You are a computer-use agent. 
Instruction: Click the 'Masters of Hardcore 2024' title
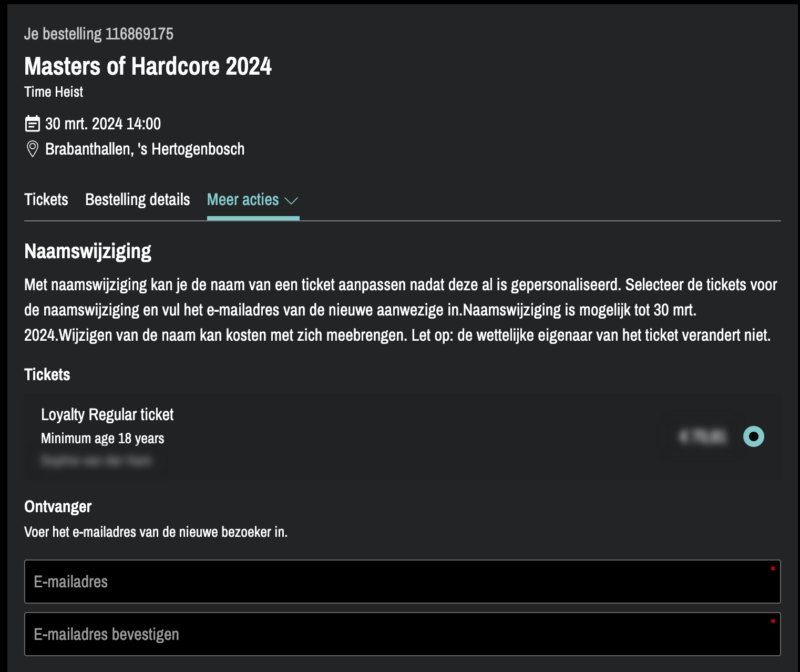point(148,66)
